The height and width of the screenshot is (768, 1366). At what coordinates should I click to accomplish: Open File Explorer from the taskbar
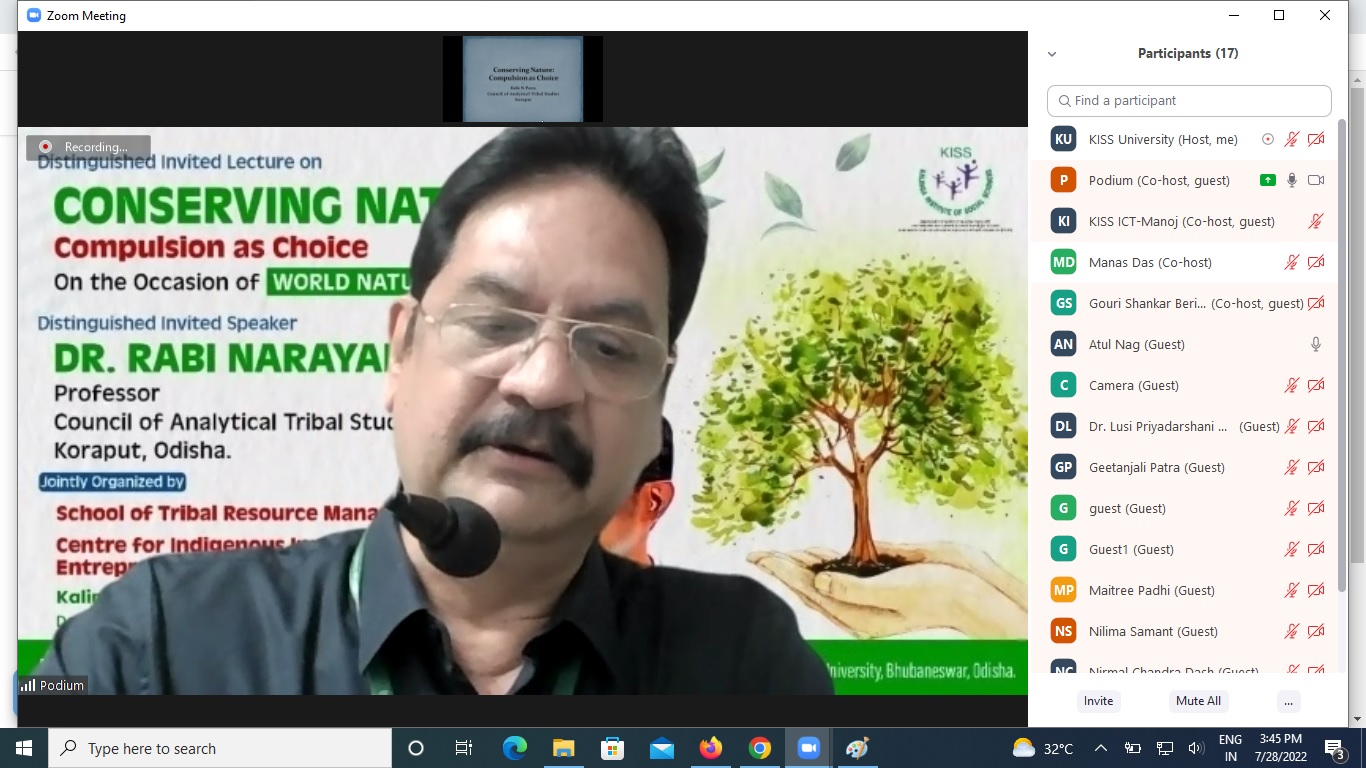(x=563, y=748)
